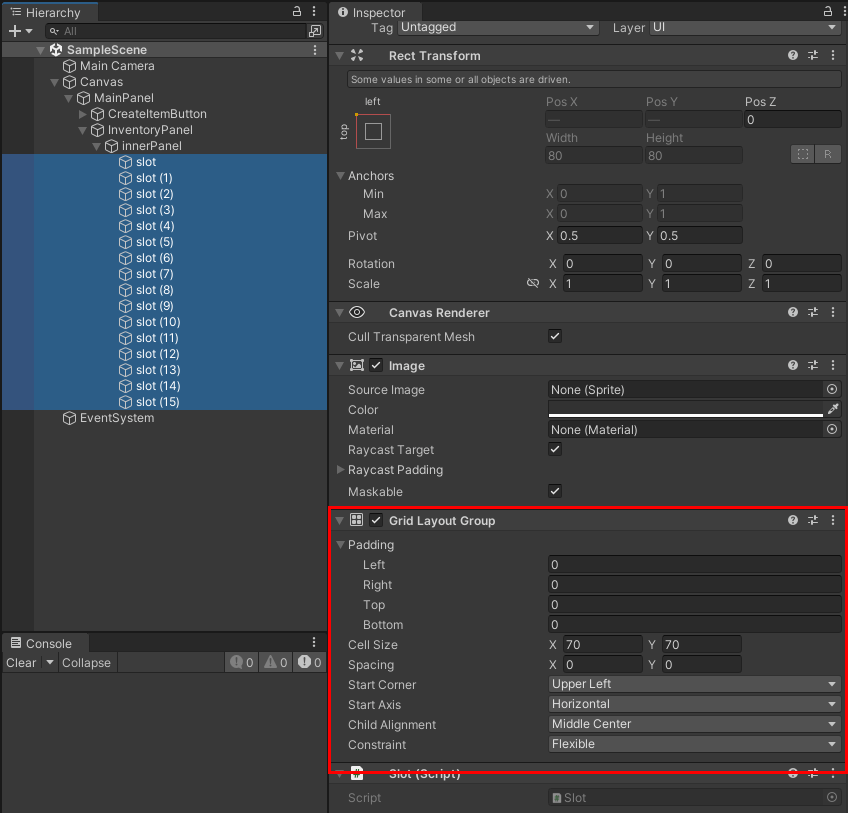This screenshot has width=848, height=813.
Task: Disable the Image component checkbox
Action: [x=376, y=365]
